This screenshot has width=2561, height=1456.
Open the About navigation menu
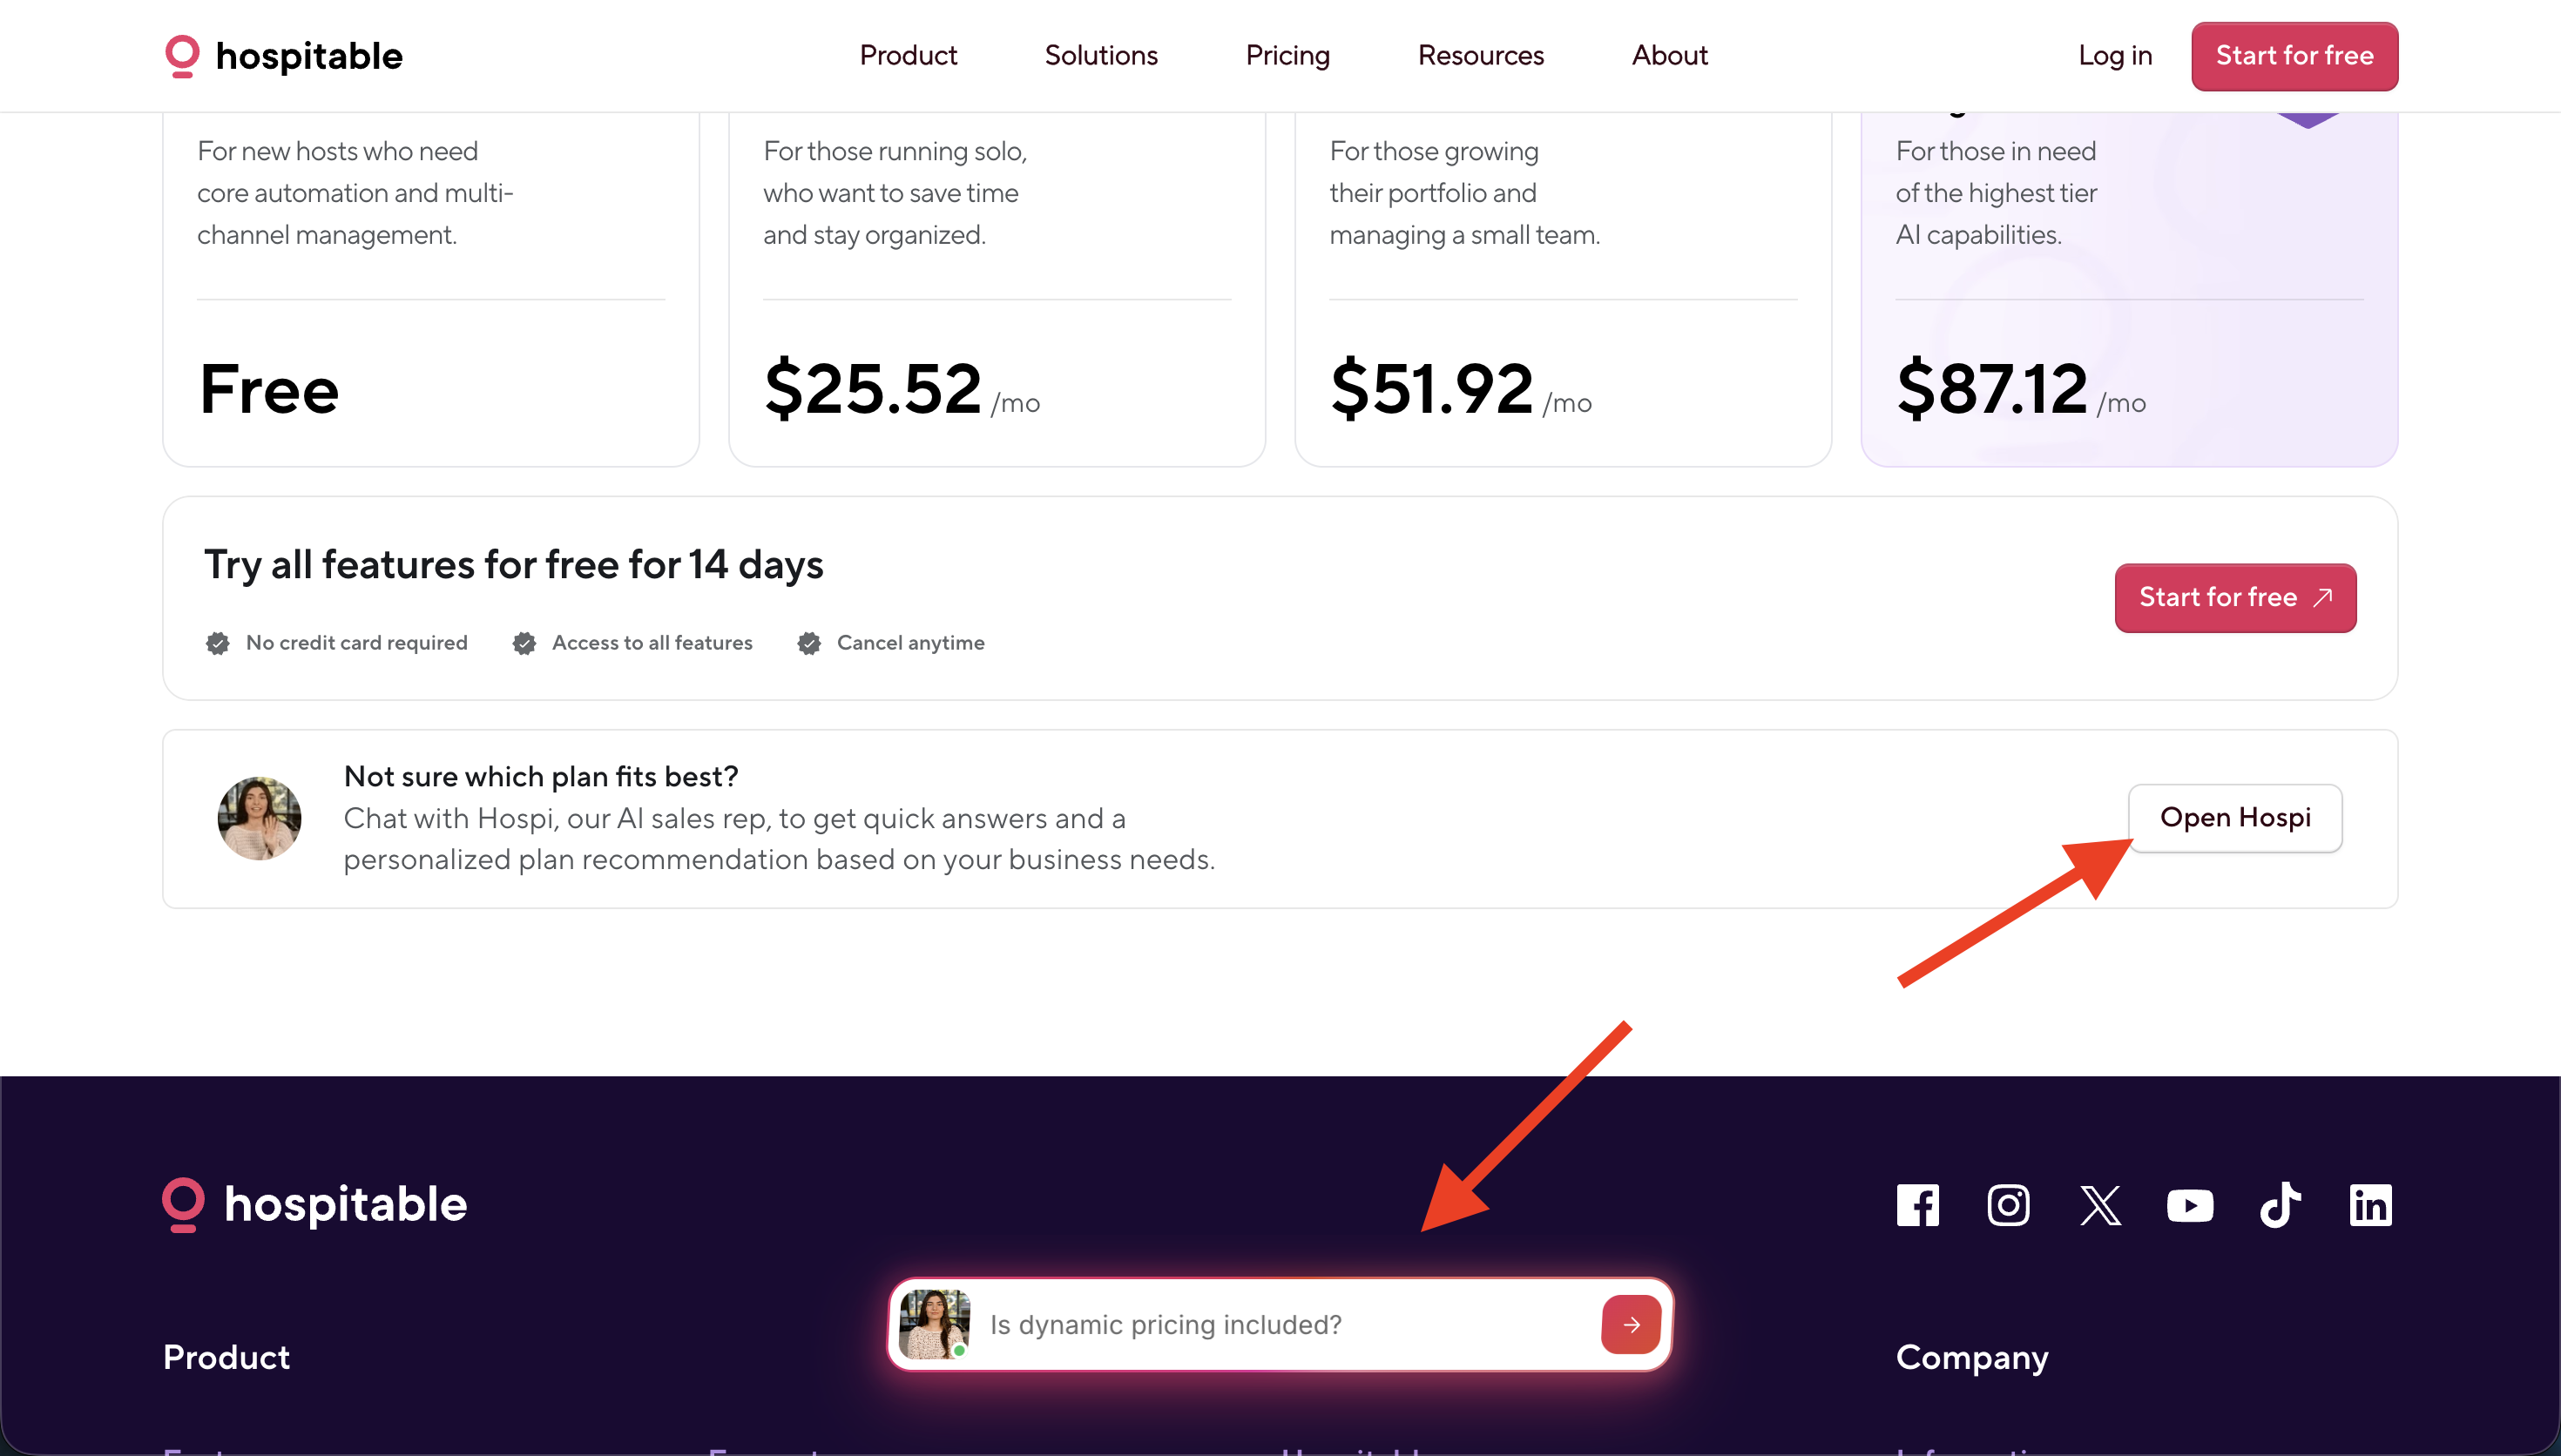tap(1669, 55)
